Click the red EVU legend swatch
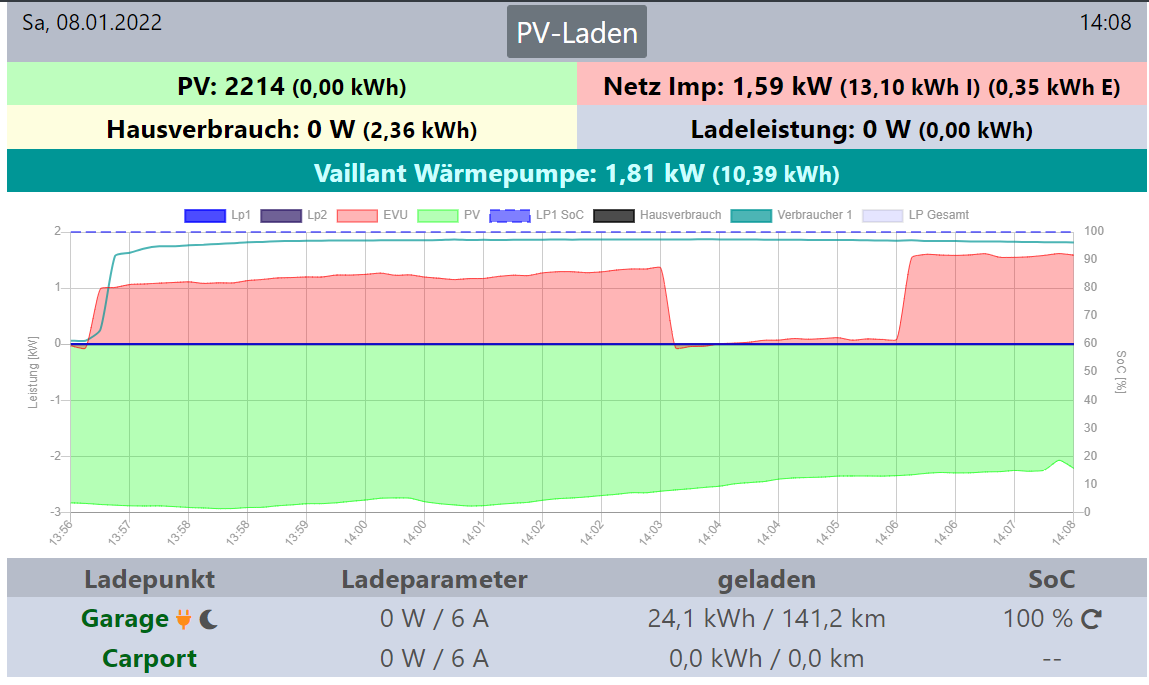1149x685 pixels. [357, 215]
